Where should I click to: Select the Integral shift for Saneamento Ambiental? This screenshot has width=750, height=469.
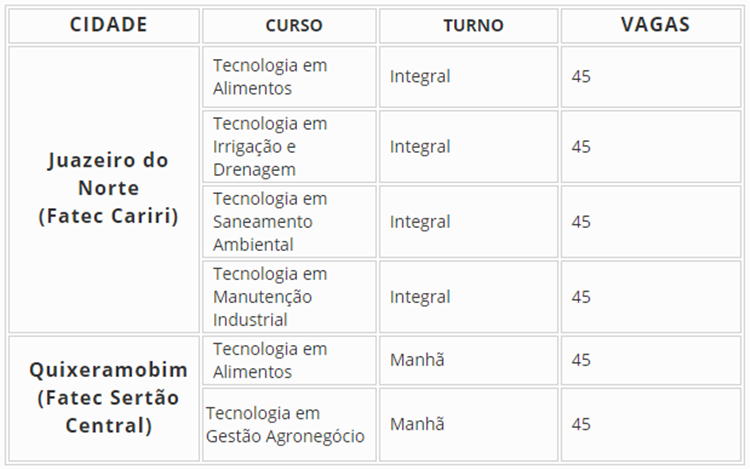click(x=420, y=221)
